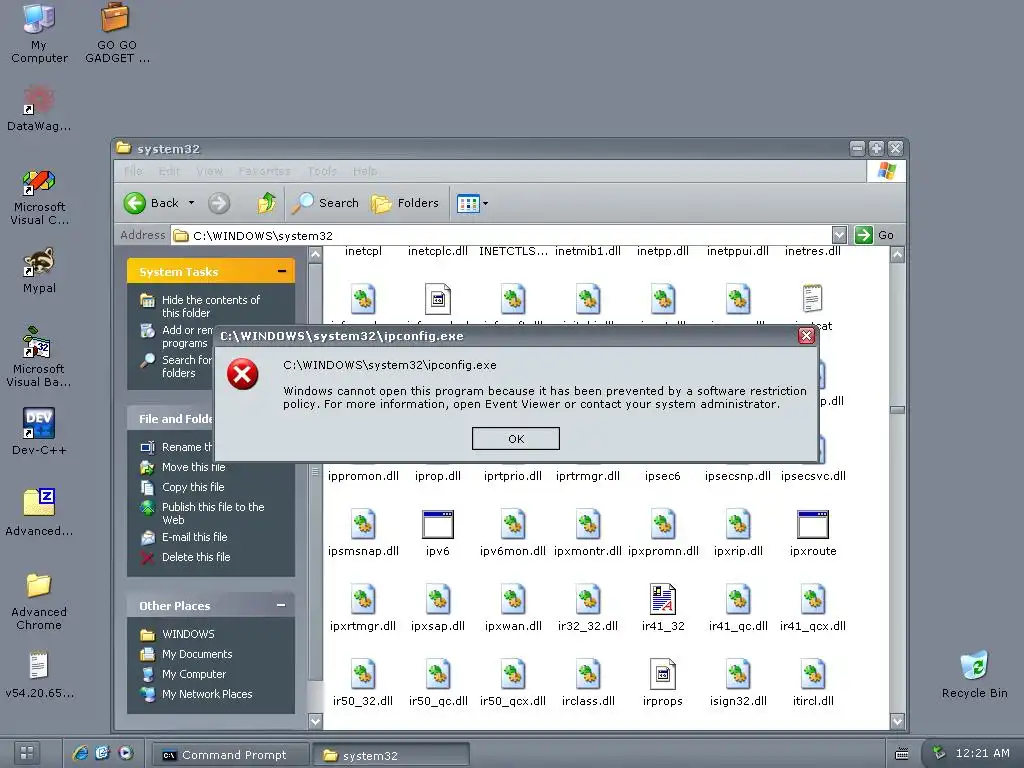Viewport: 1024px width, 768px height.
Task: Open the Views dropdown button
Action: [473, 203]
